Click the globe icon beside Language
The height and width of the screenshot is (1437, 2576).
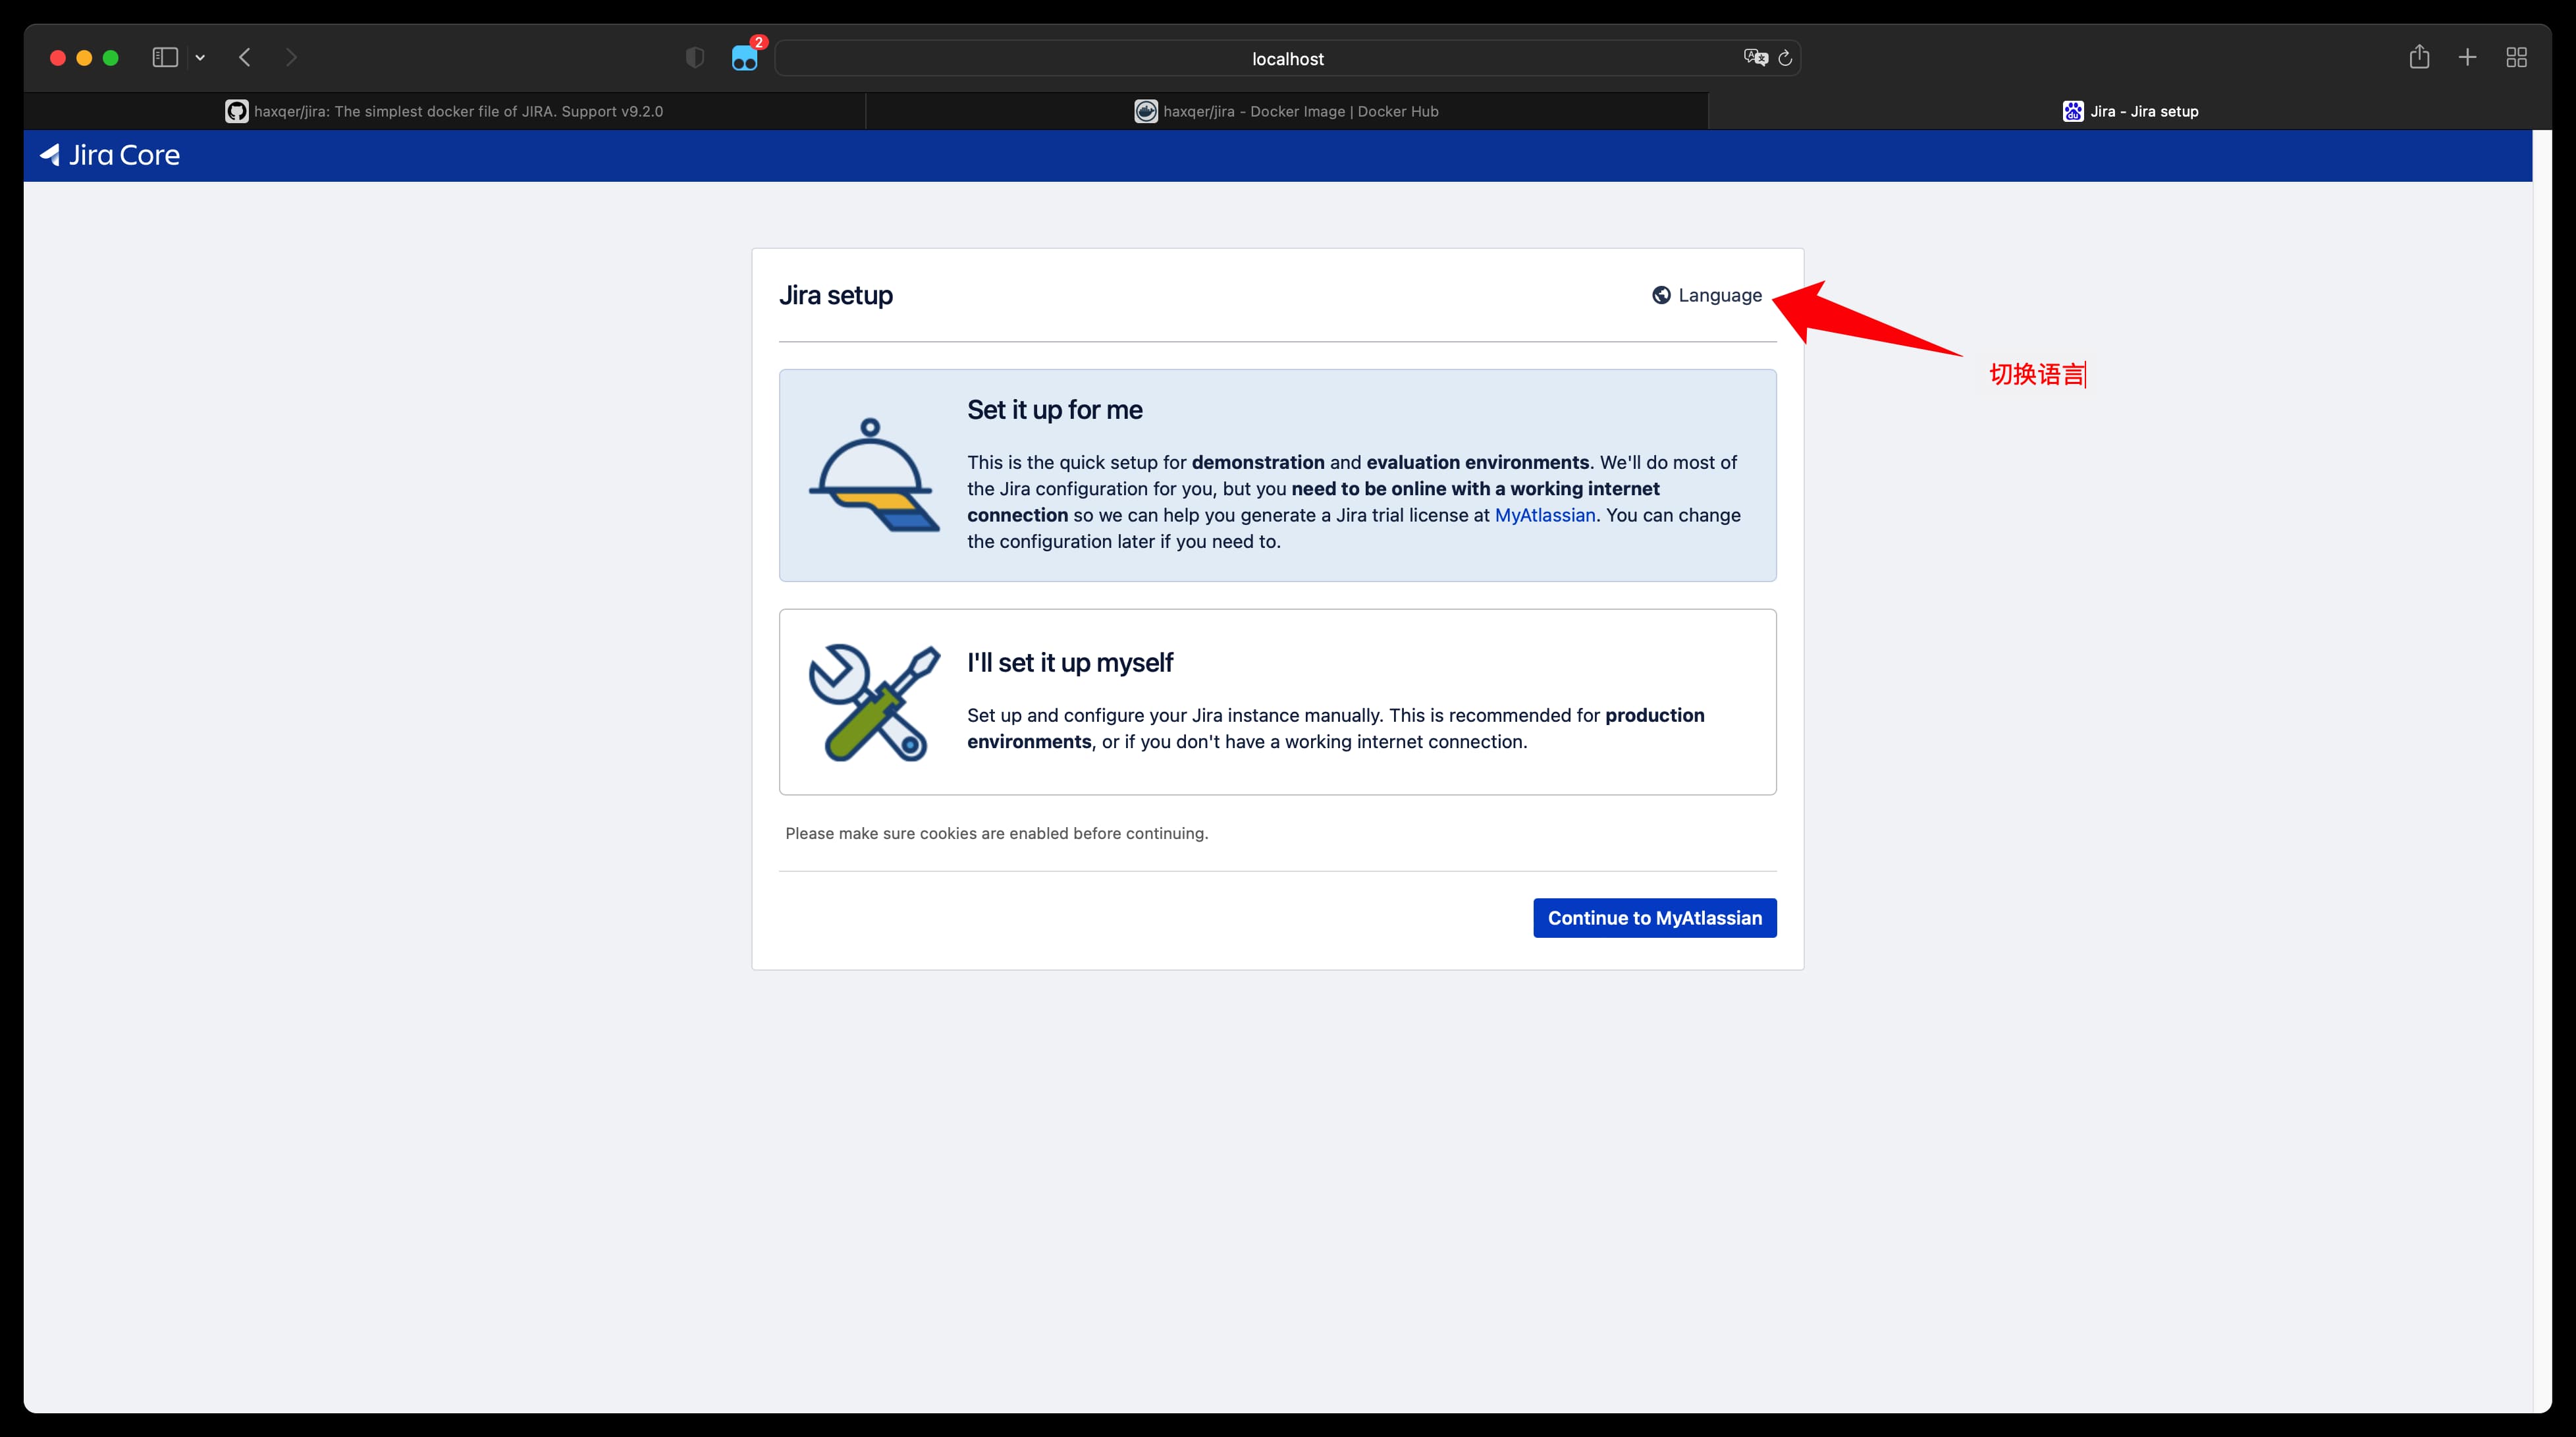click(1661, 295)
